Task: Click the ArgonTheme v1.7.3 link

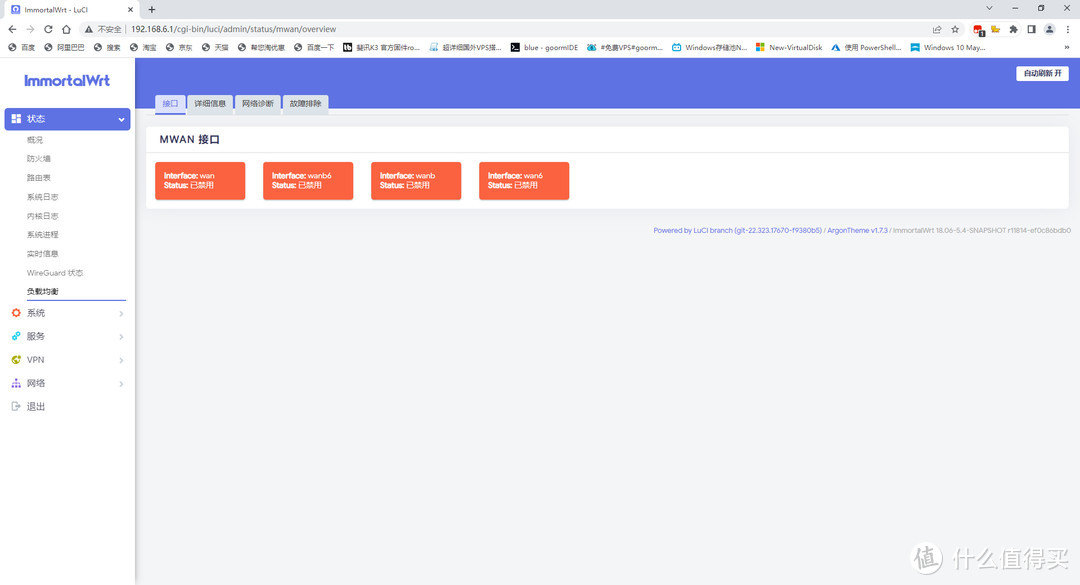Action: click(857, 230)
